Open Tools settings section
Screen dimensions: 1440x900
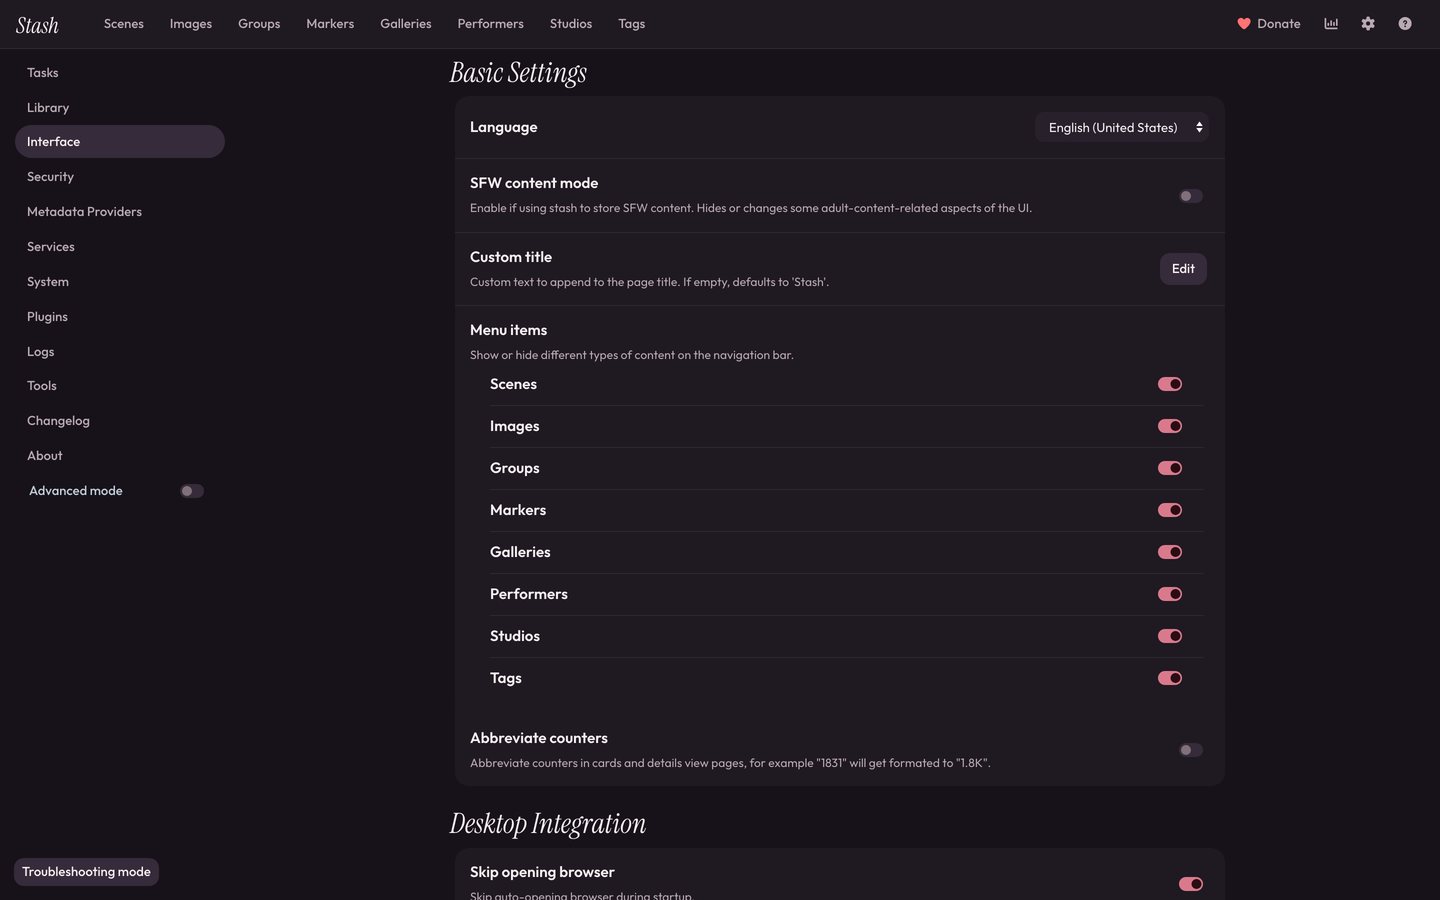click(120, 386)
